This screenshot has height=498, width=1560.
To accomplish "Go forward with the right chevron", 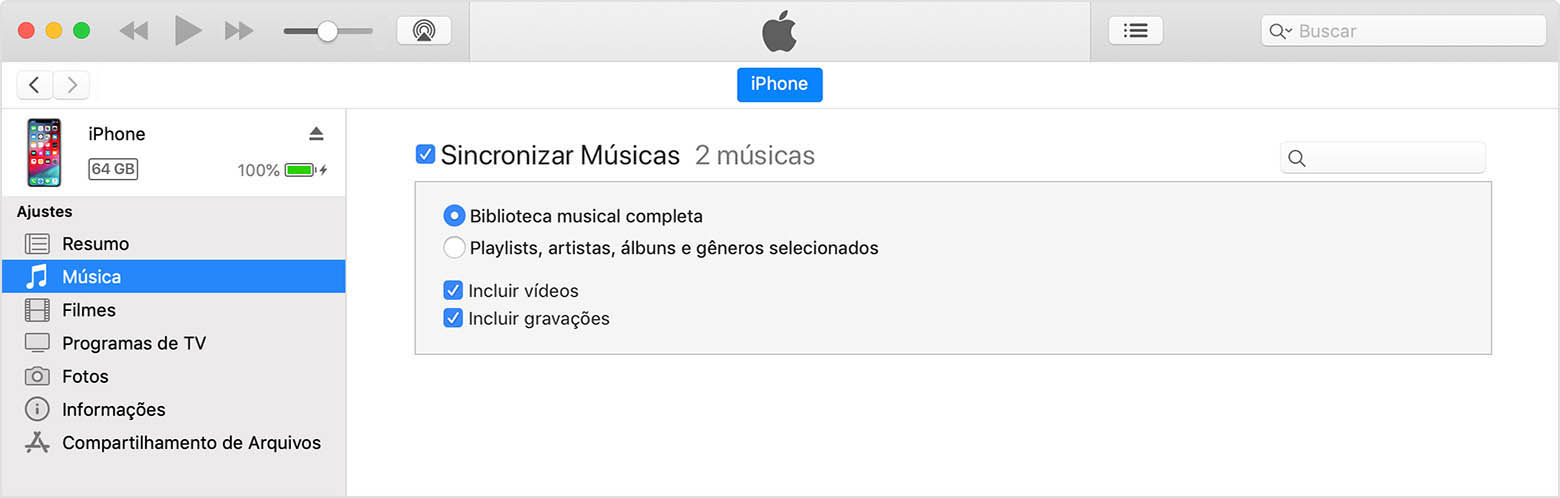I will pos(71,85).
